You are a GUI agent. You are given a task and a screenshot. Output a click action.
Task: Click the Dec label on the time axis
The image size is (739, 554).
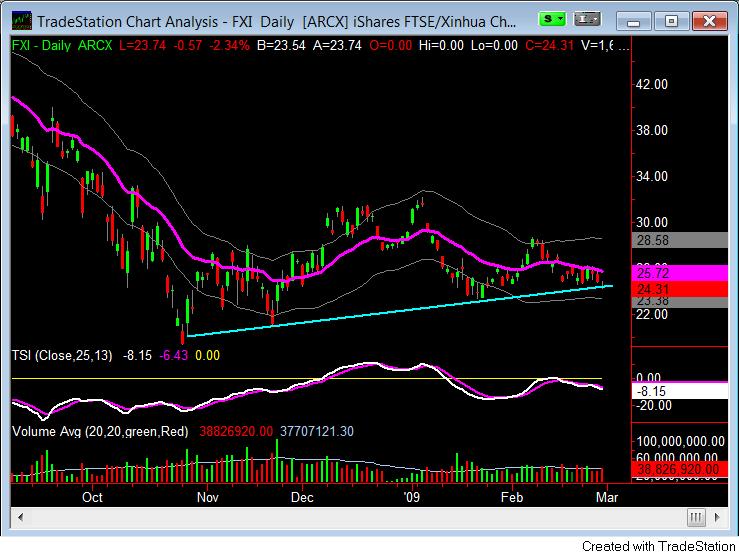[302, 497]
